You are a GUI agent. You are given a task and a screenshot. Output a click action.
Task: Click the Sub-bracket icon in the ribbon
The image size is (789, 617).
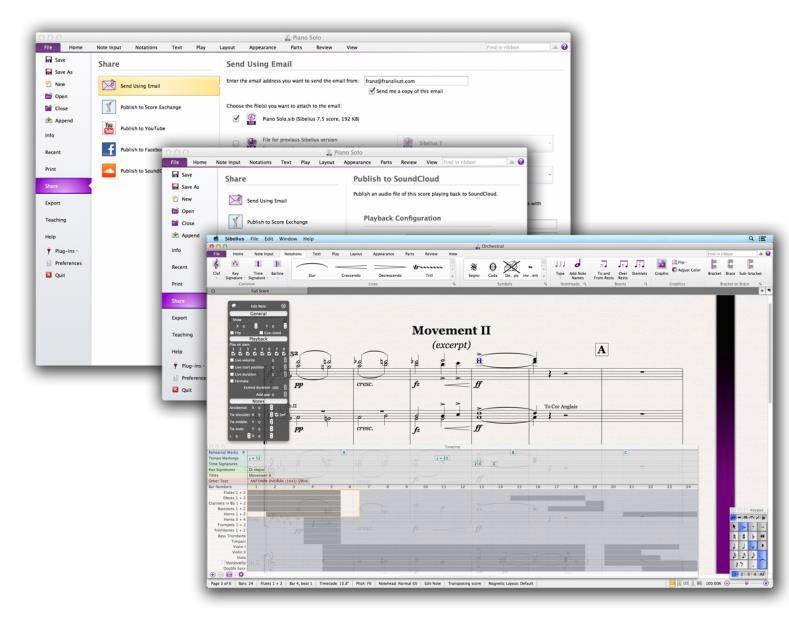point(750,264)
